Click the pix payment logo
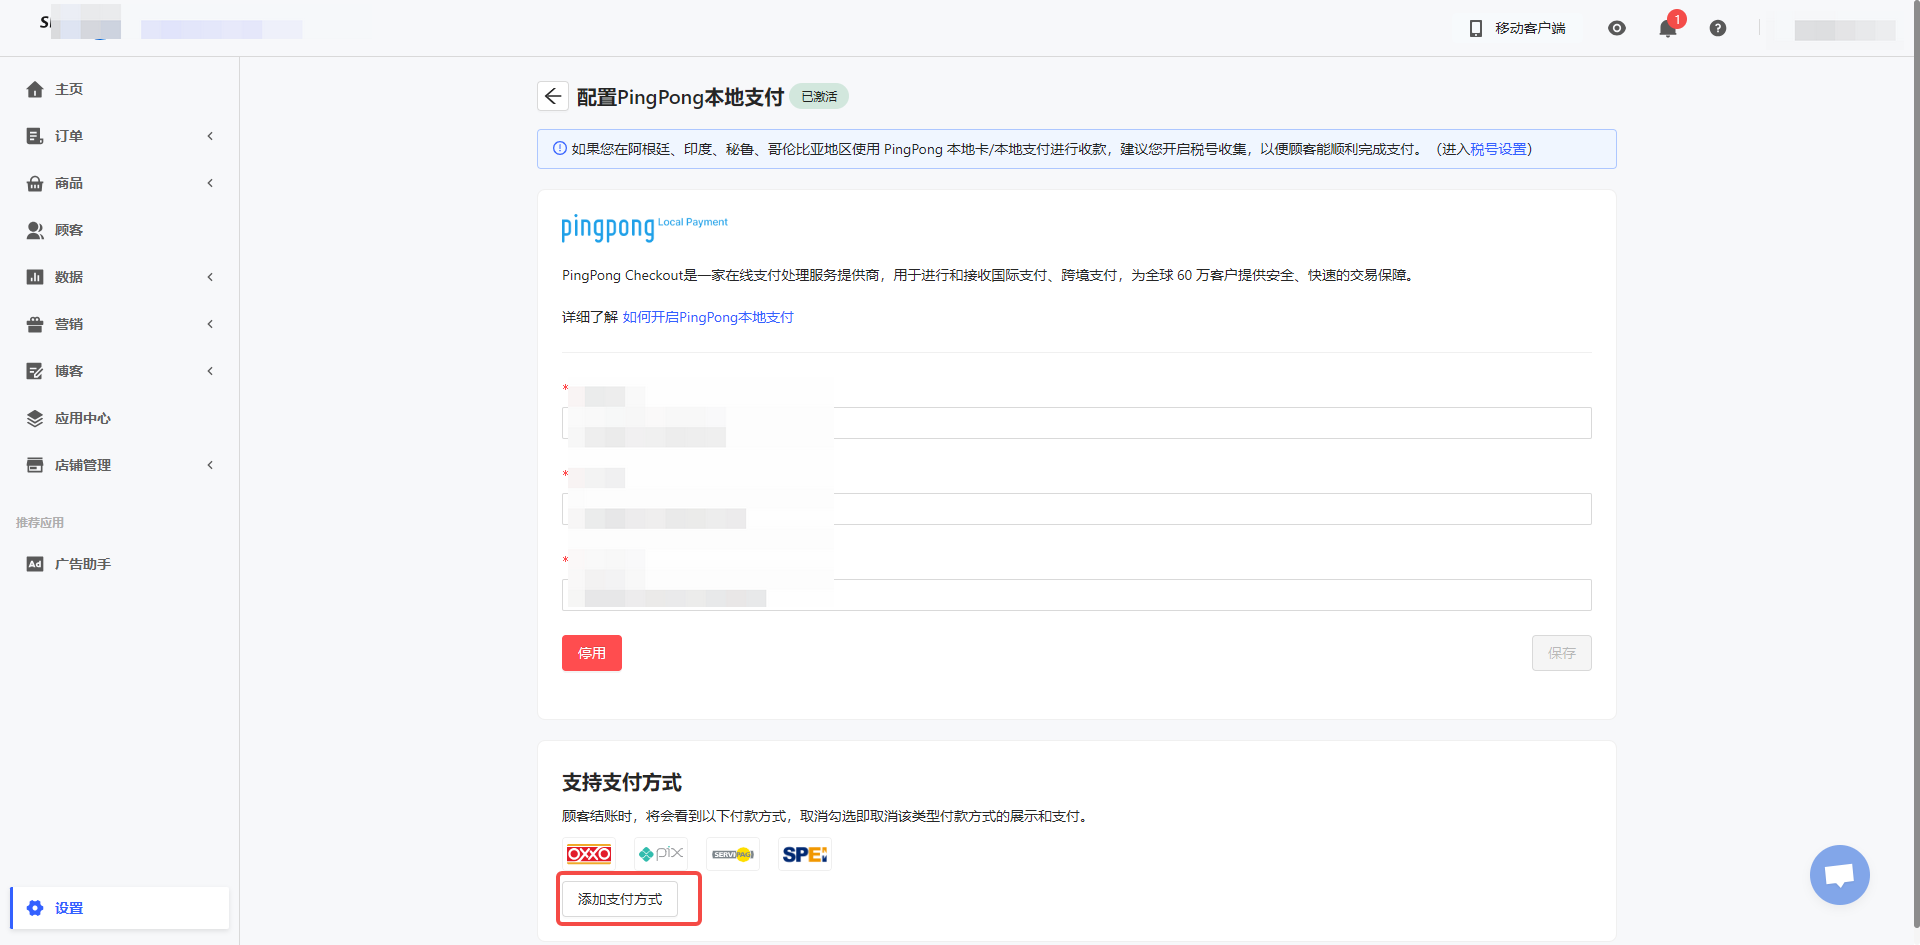The image size is (1920, 945). (661, 854)
